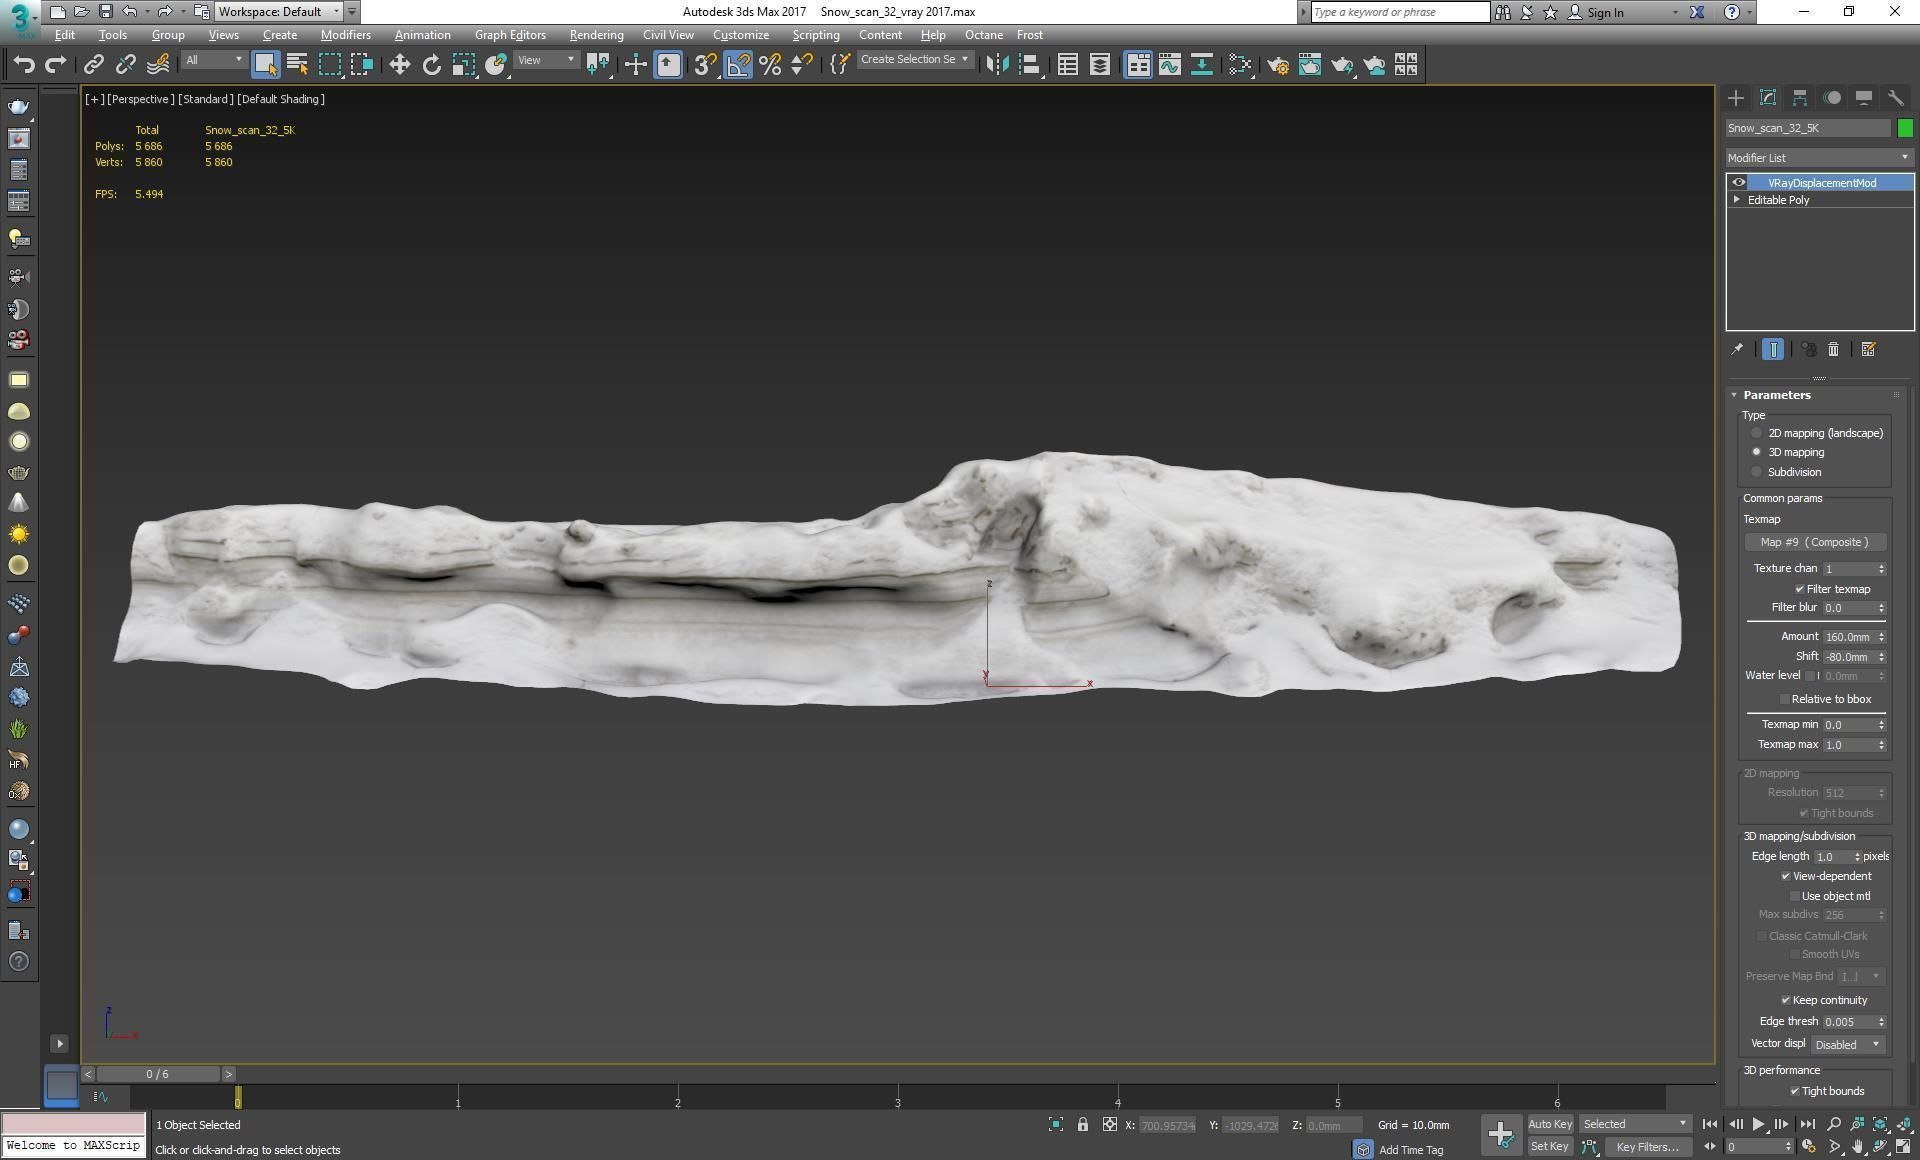This screenshot has width=1920, height=1160.
Task: Switch to the Display panel tab
Action: pyautogui.click(x=1863, y=97)
